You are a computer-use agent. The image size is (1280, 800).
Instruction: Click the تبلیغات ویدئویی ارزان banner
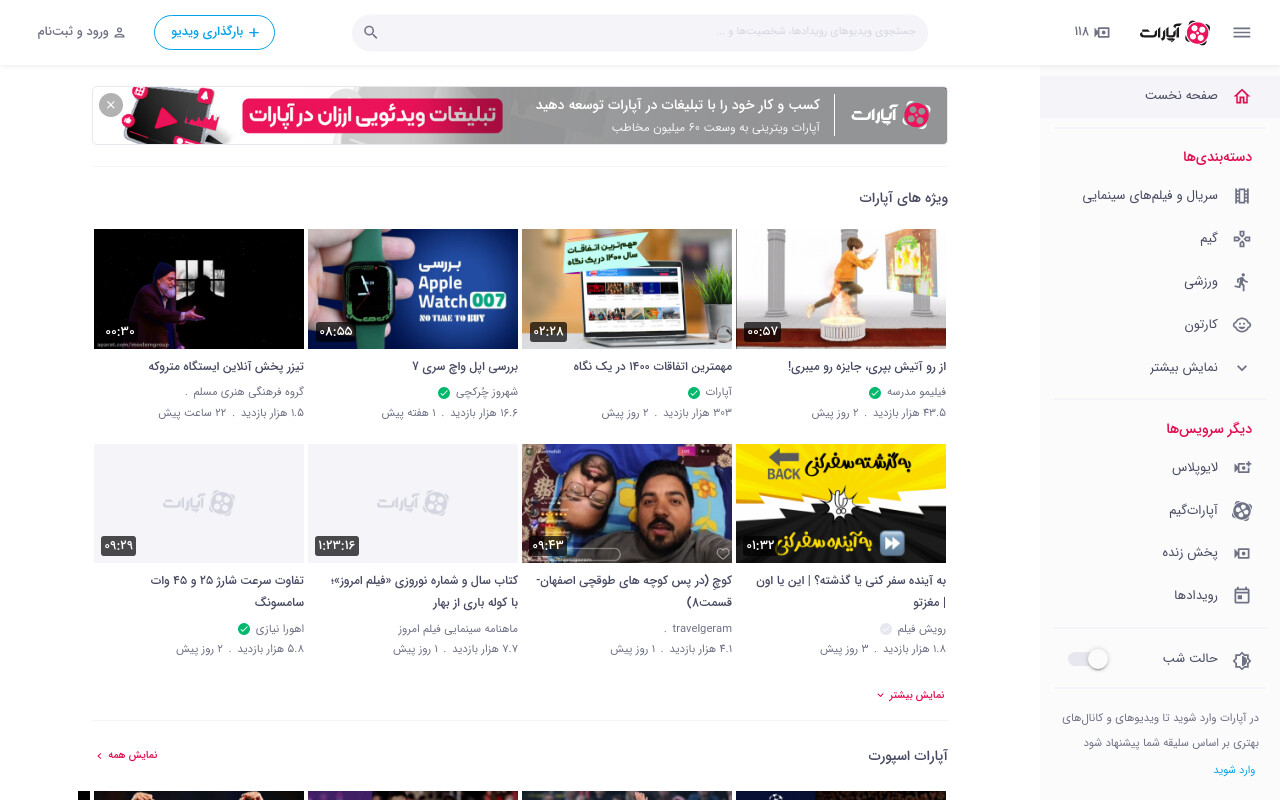click(x=520, y=115)
